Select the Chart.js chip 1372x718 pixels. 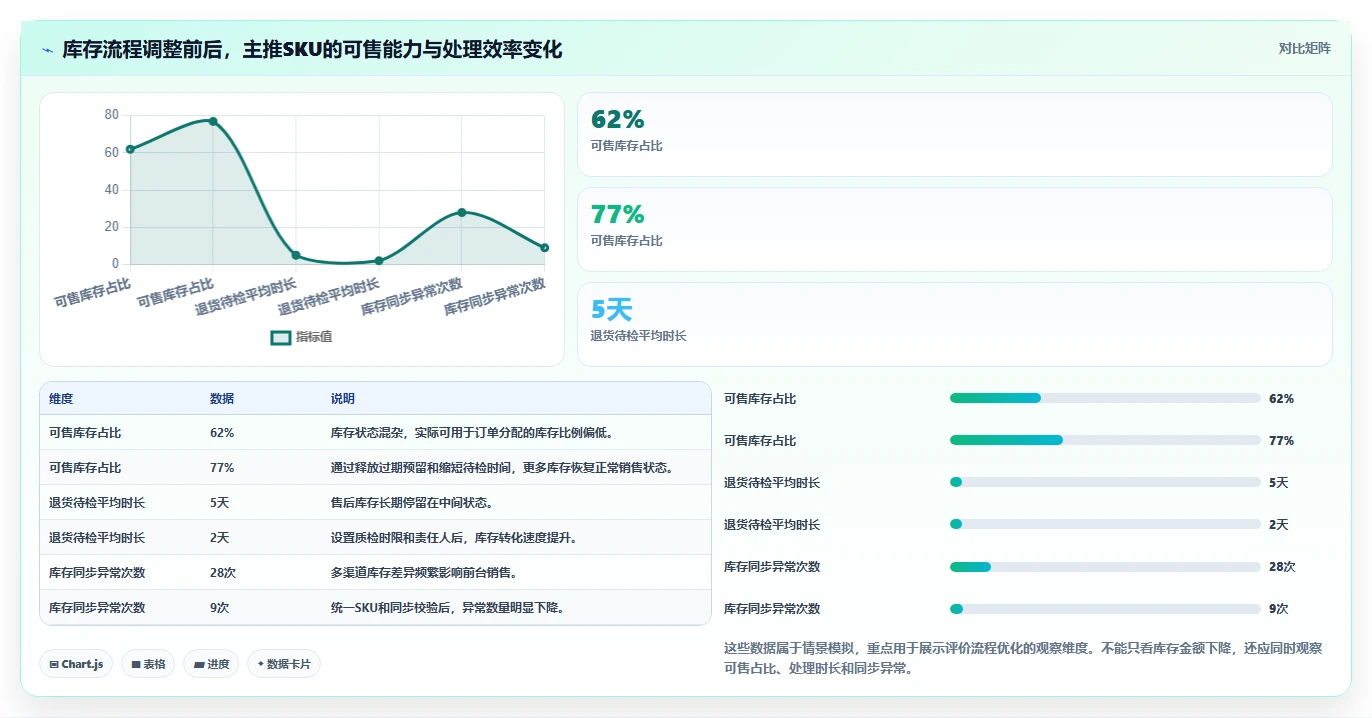pyautogui.click(x=76, y=664)
